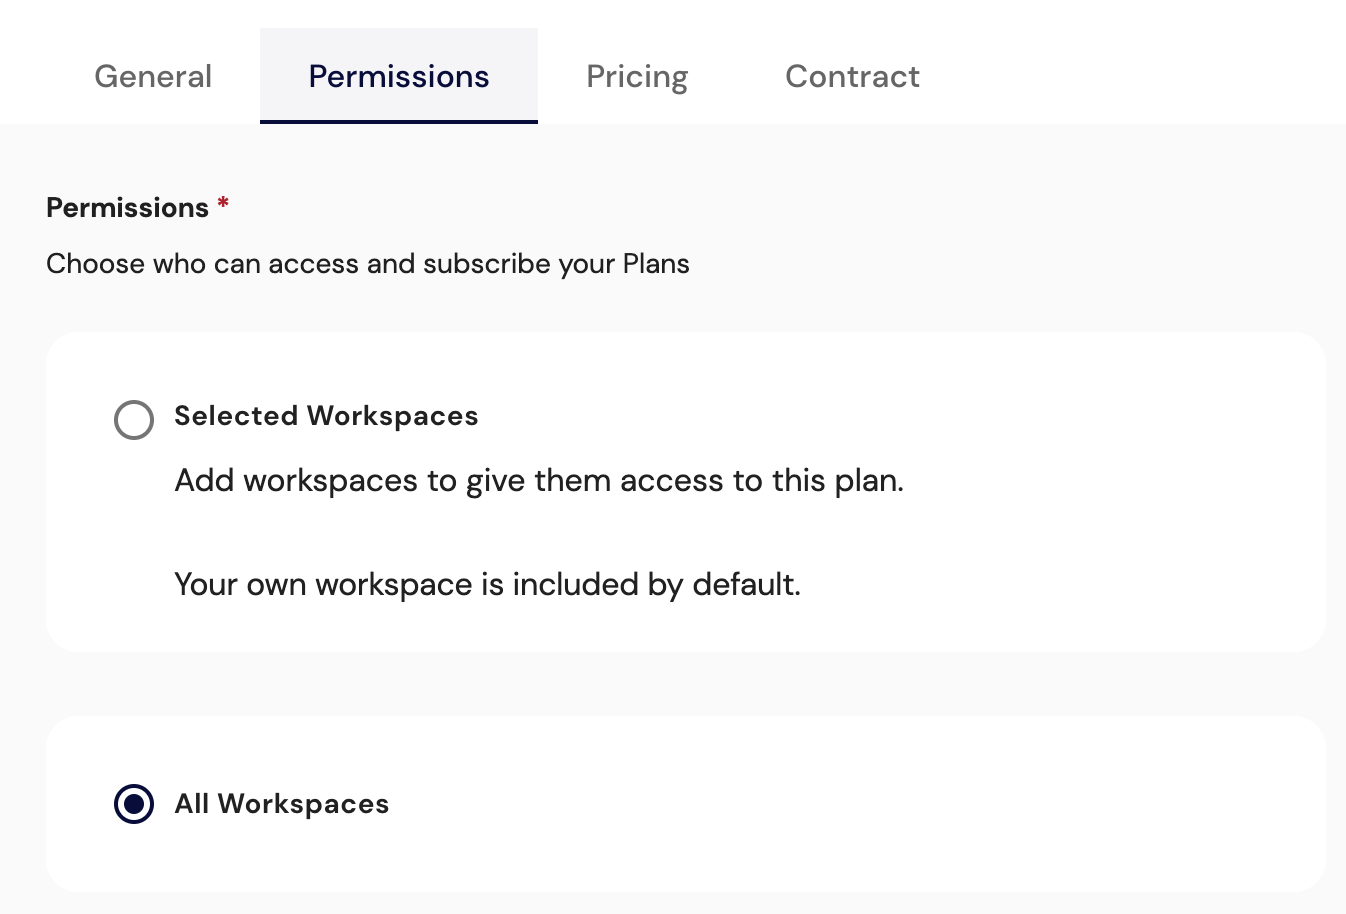This screenshot has width=1346, height=914.
Task: Click the underline beneath the Permissions tab
Action: (399, 121)
